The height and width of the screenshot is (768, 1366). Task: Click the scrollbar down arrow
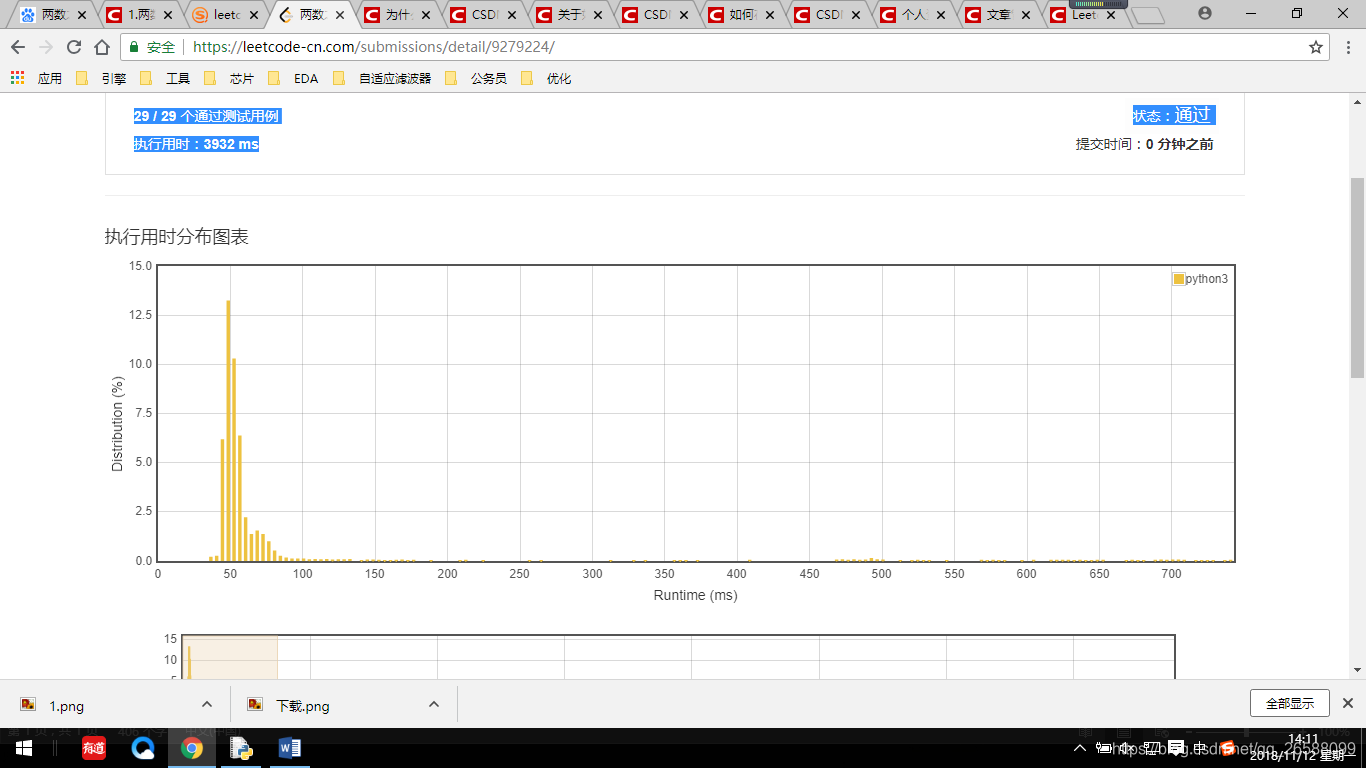1357,670
